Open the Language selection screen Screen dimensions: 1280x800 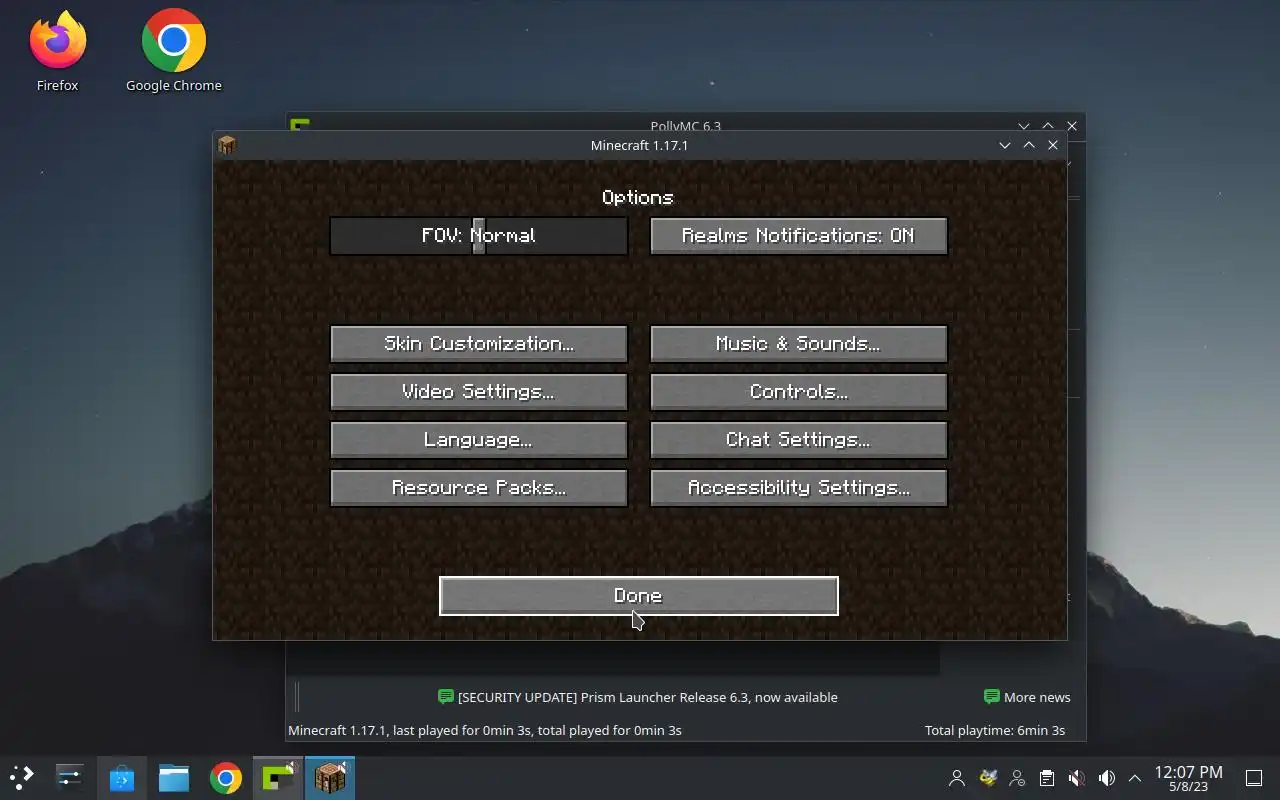(479, 440)
